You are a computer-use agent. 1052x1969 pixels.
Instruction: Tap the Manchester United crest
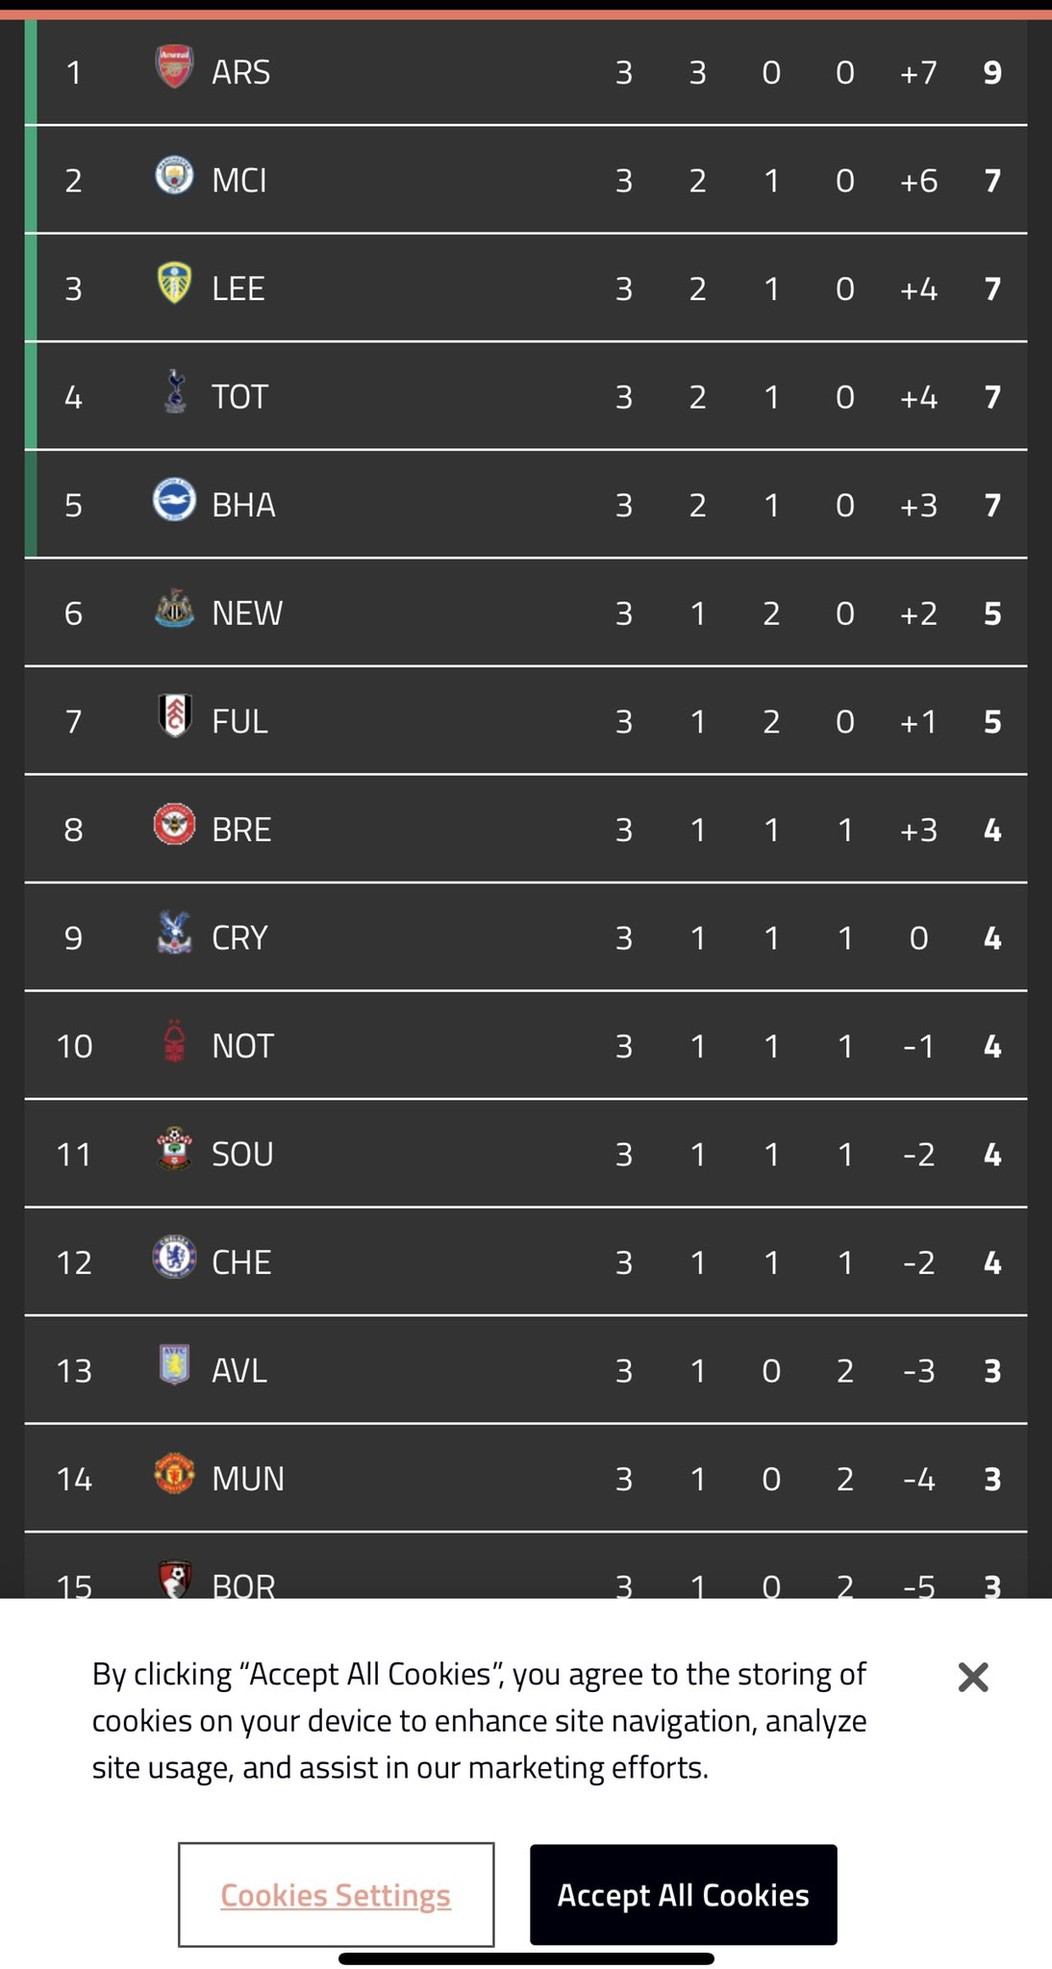(x=174, y=1474)
